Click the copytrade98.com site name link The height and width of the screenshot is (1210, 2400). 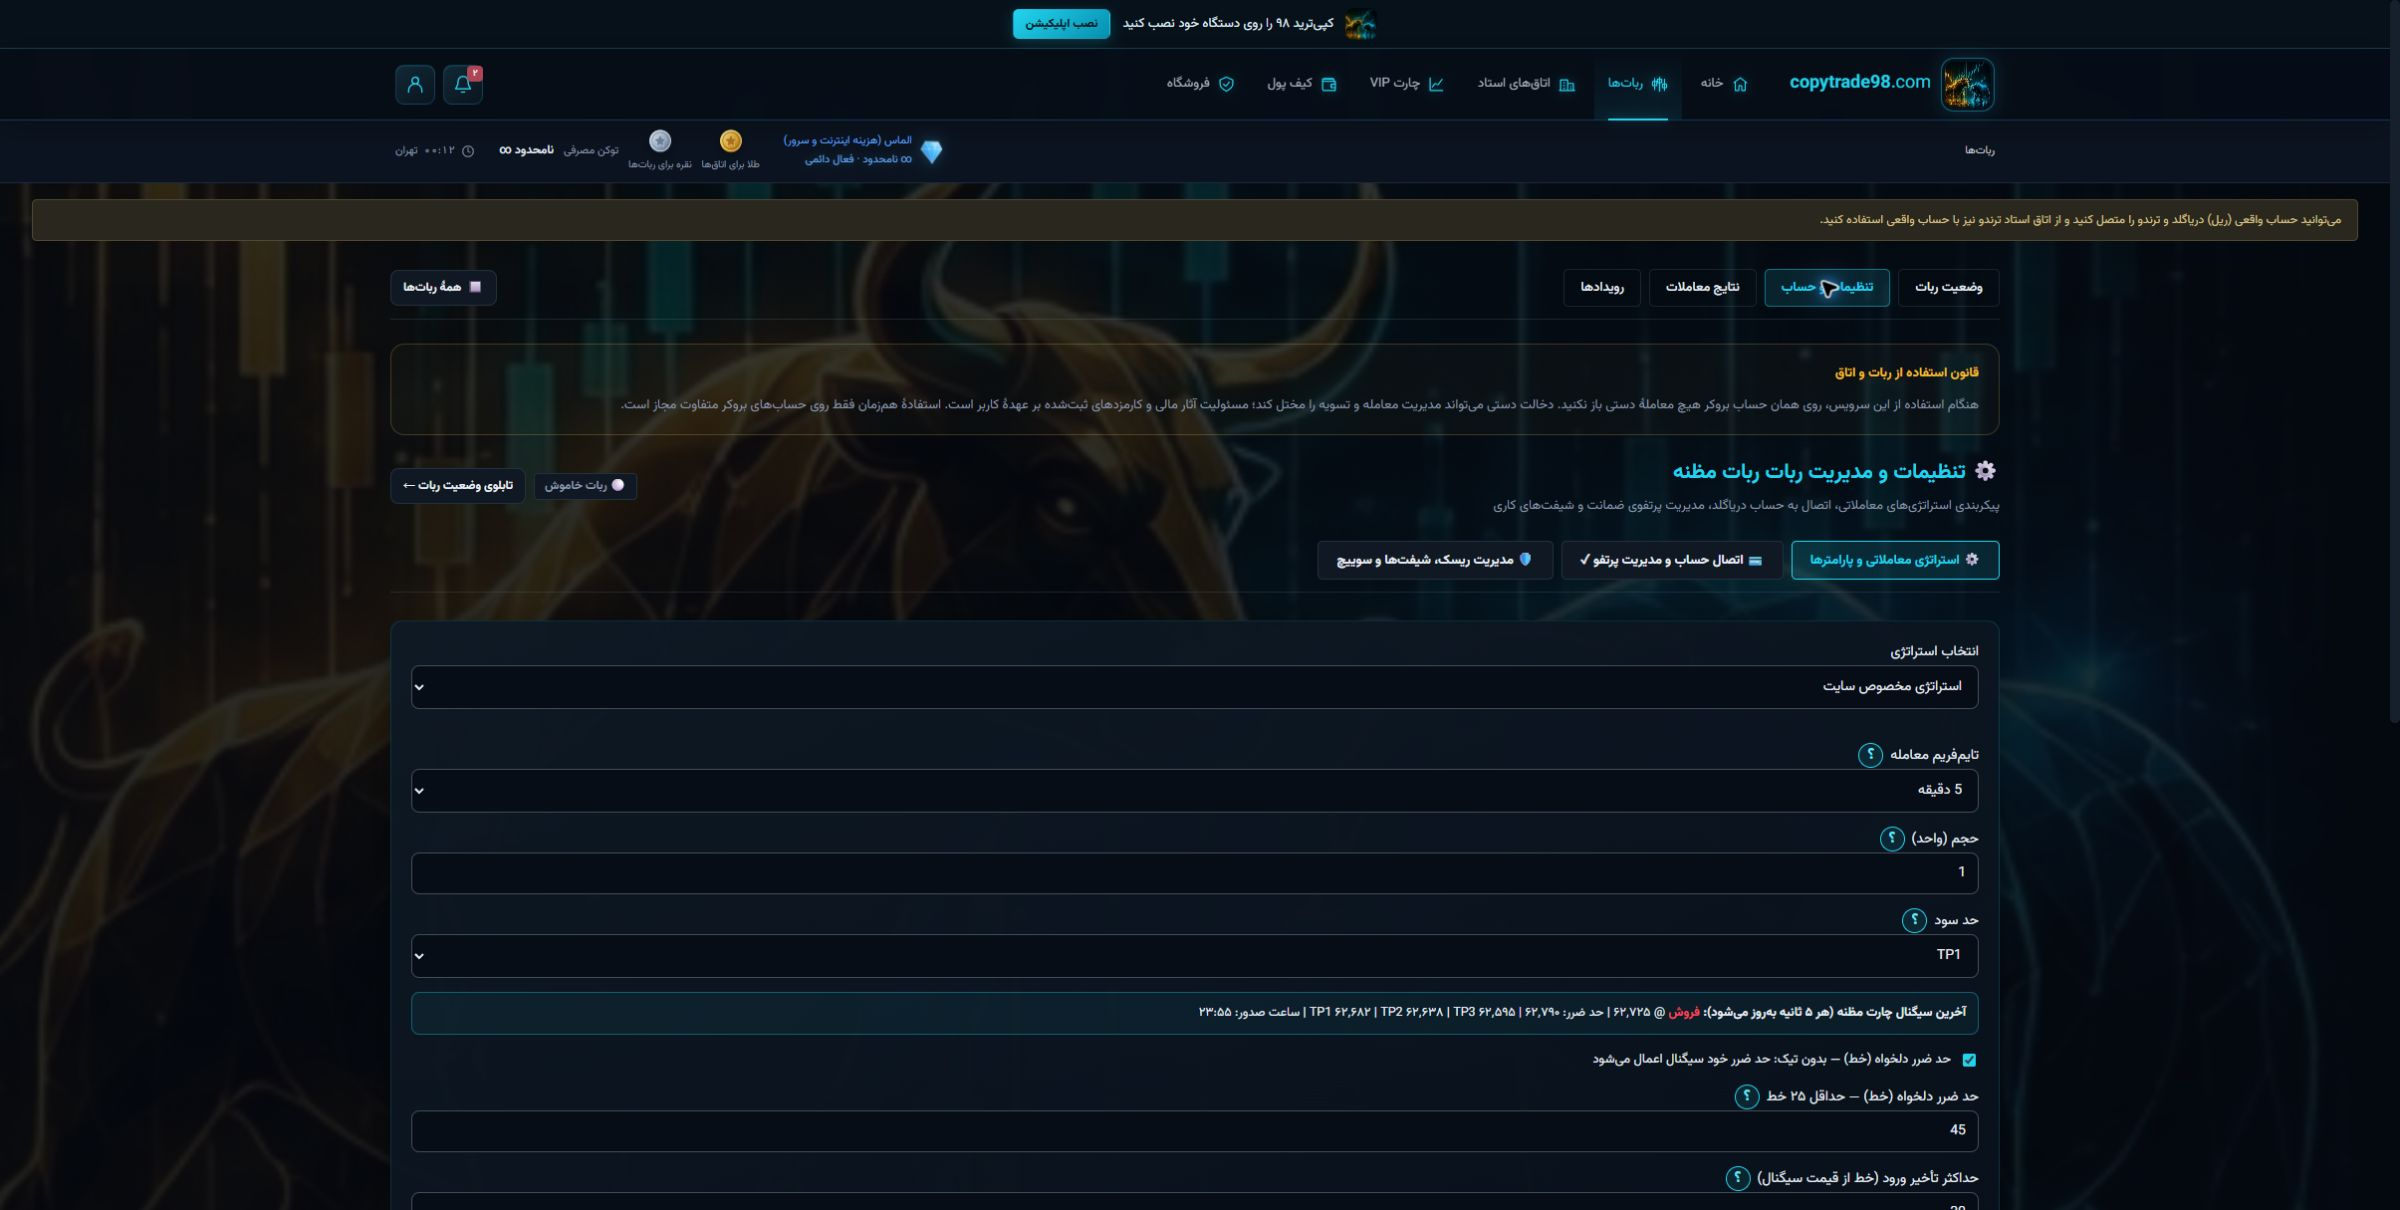pyautogui.click(x=1859, y=83)
